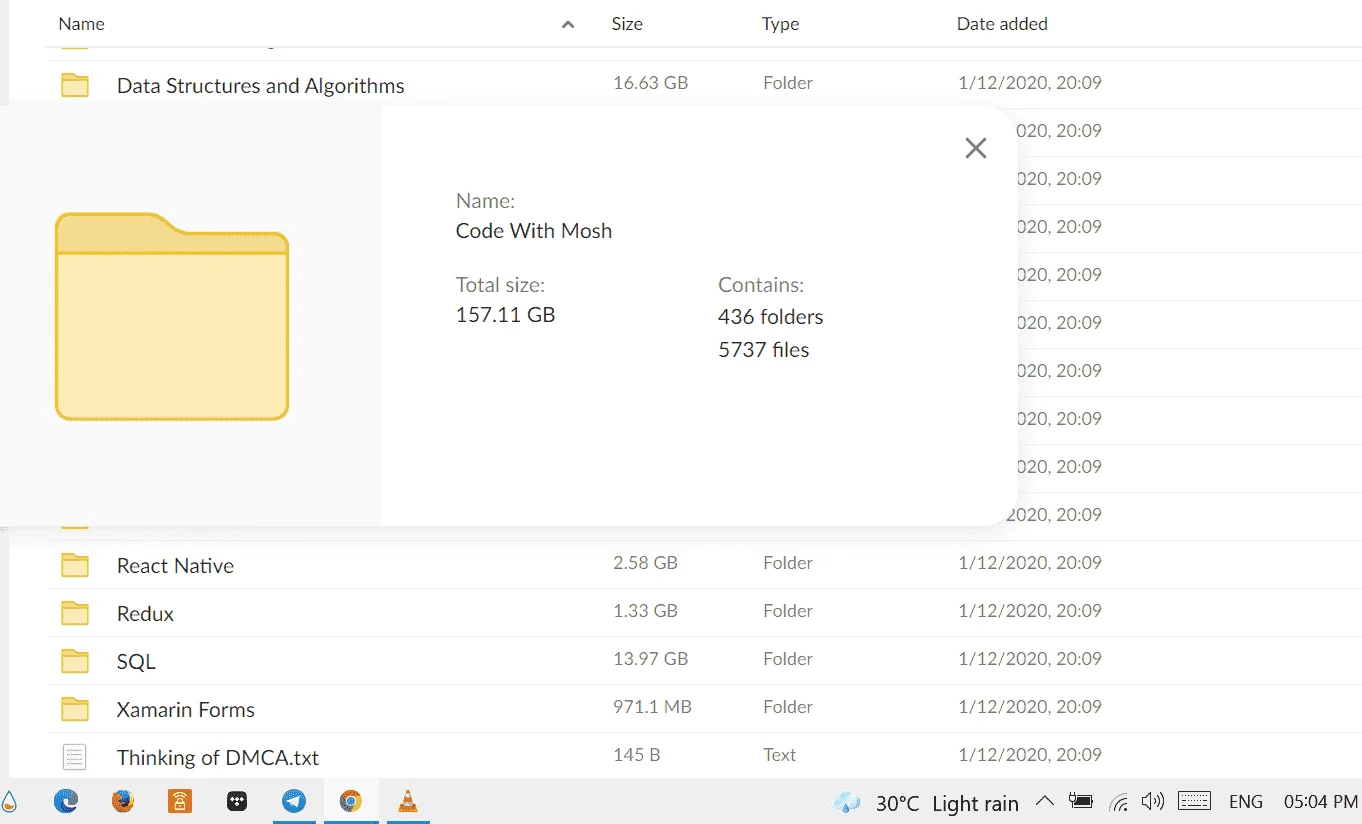Image resolution: width=1362 pixels, height=824 pixels.
Task: Click the Folder type cell in the SQL row
Action: [788, 659]
